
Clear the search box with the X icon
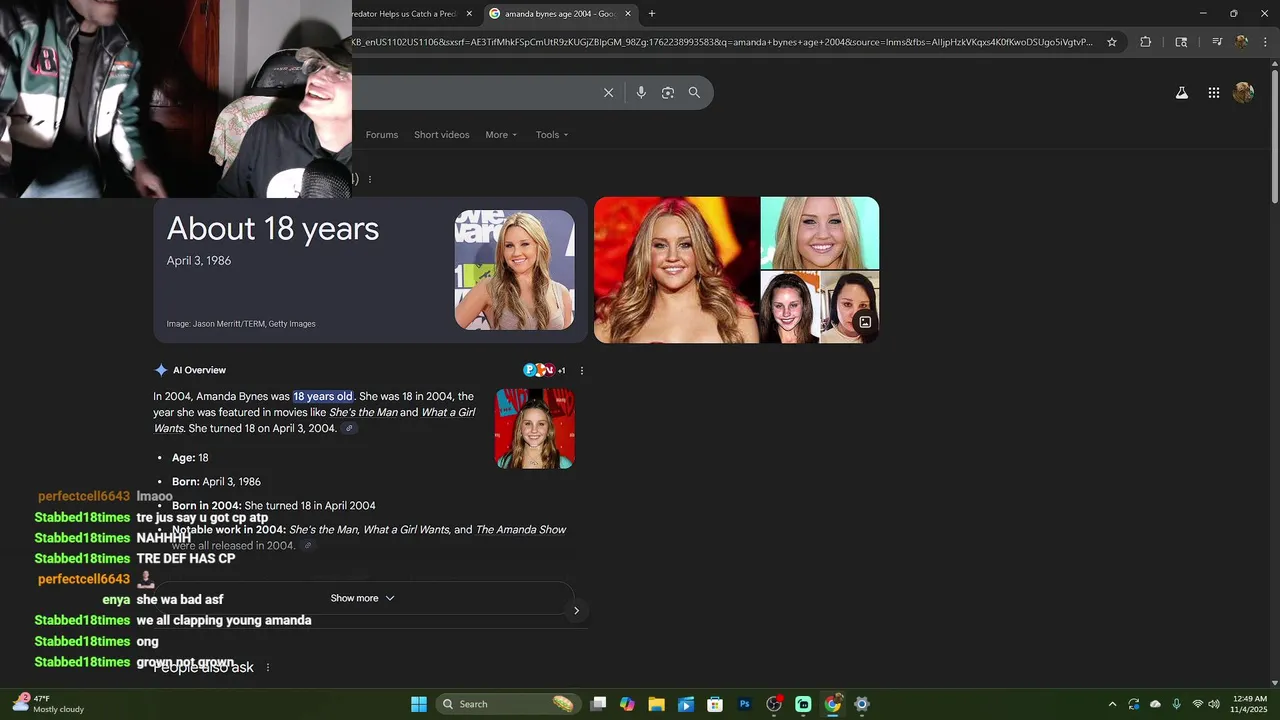608,93
